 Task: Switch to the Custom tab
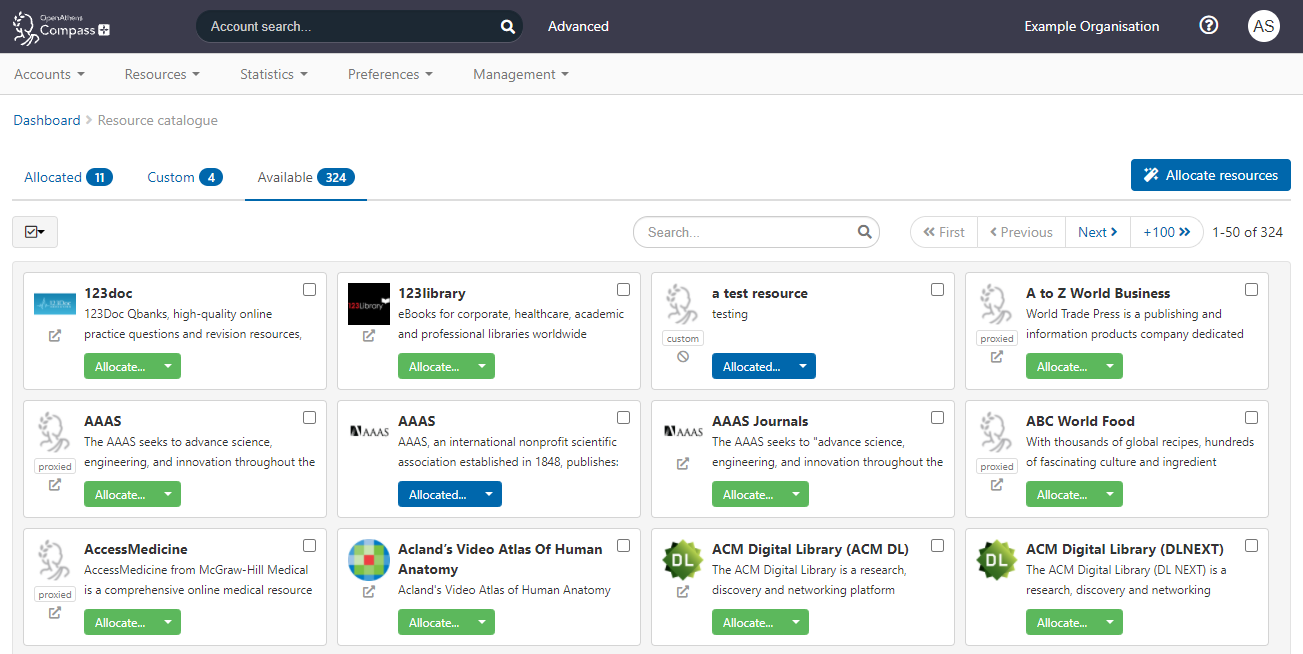point(171,177)
